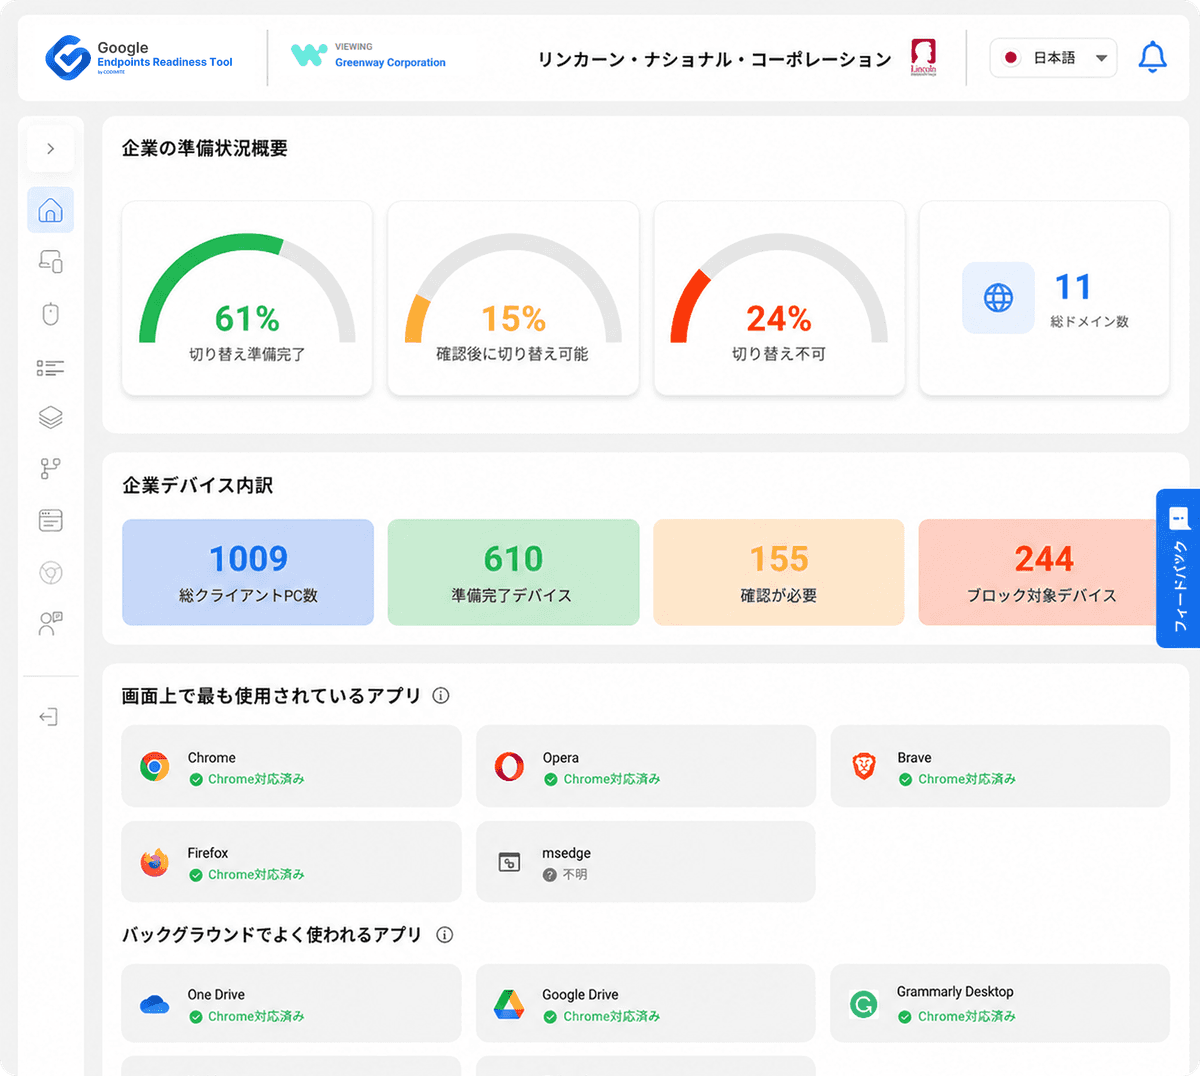Click the 24% 切り替え不可 gauge
1200x1076 pixels.
click(x=779, y=298)
